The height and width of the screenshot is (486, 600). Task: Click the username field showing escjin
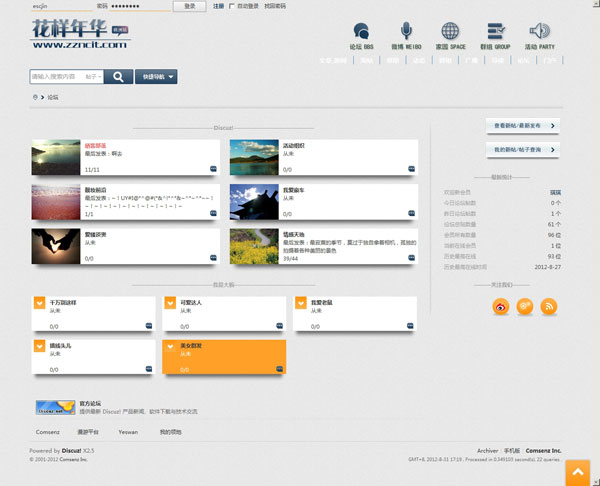pyautogui.click(x=62, y=6)
